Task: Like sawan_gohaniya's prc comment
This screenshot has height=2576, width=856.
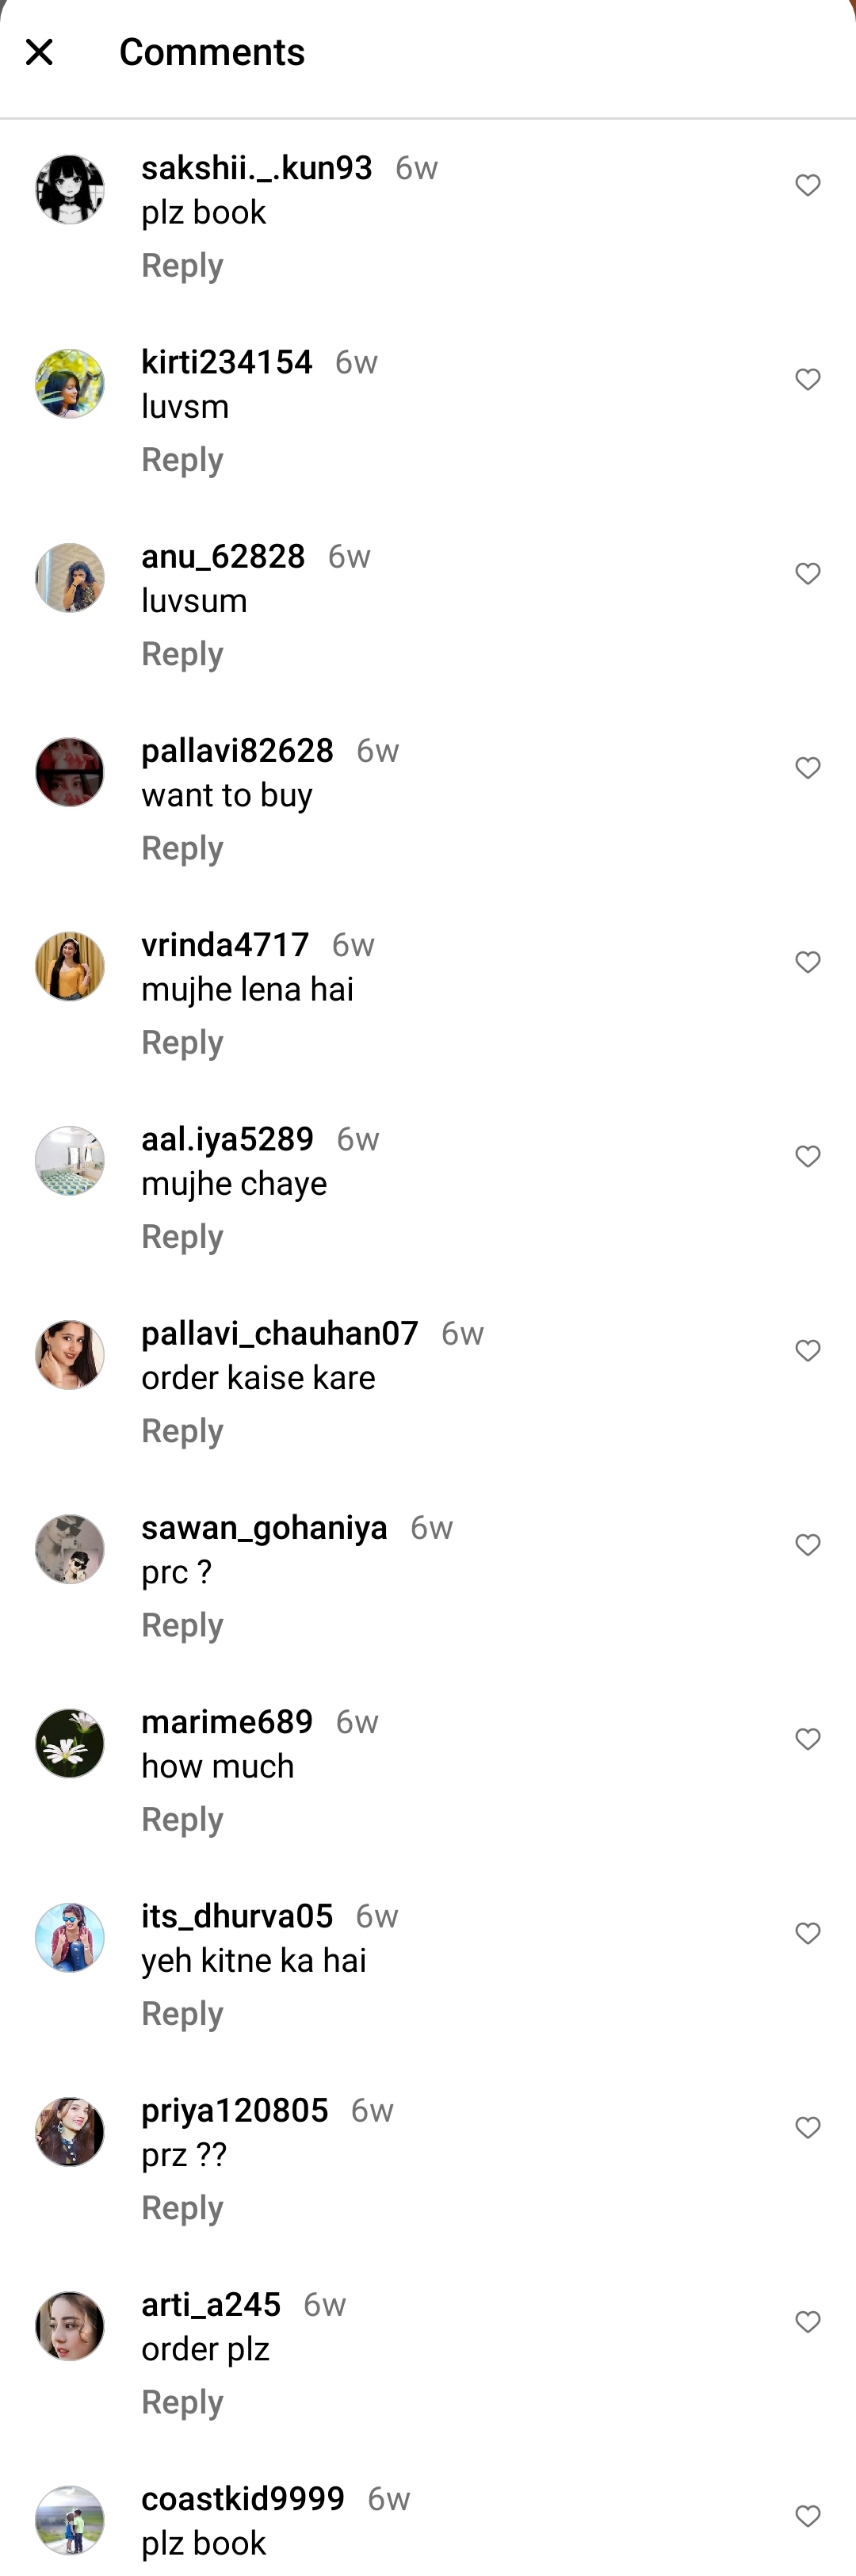Action: (x=807, y=1545)
